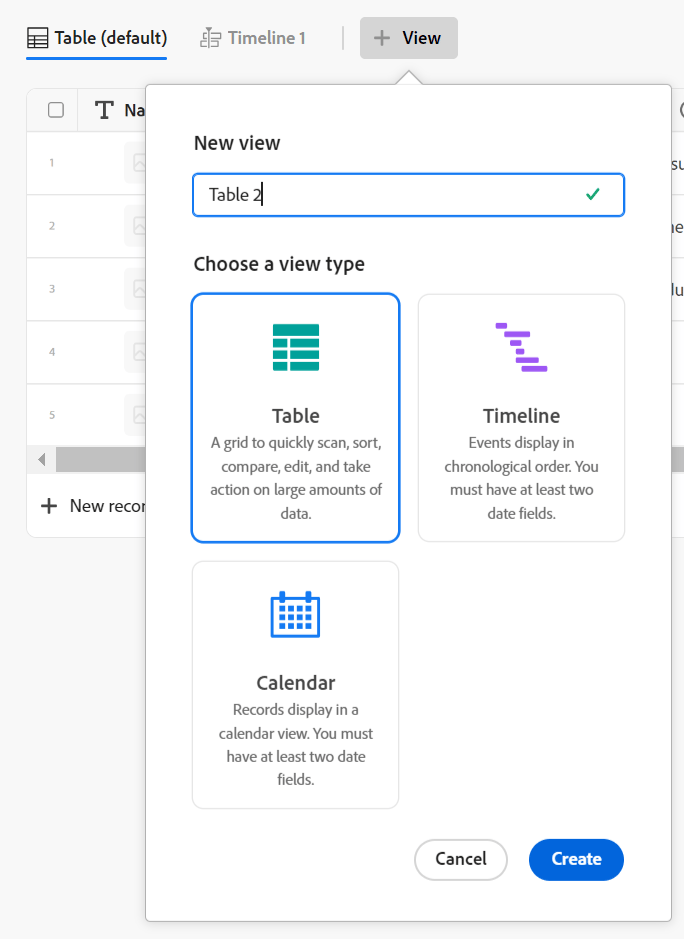Select the Timeline view type card
Image resolution: width=684 pixels, height=939 pixels.
coord(521,418)
